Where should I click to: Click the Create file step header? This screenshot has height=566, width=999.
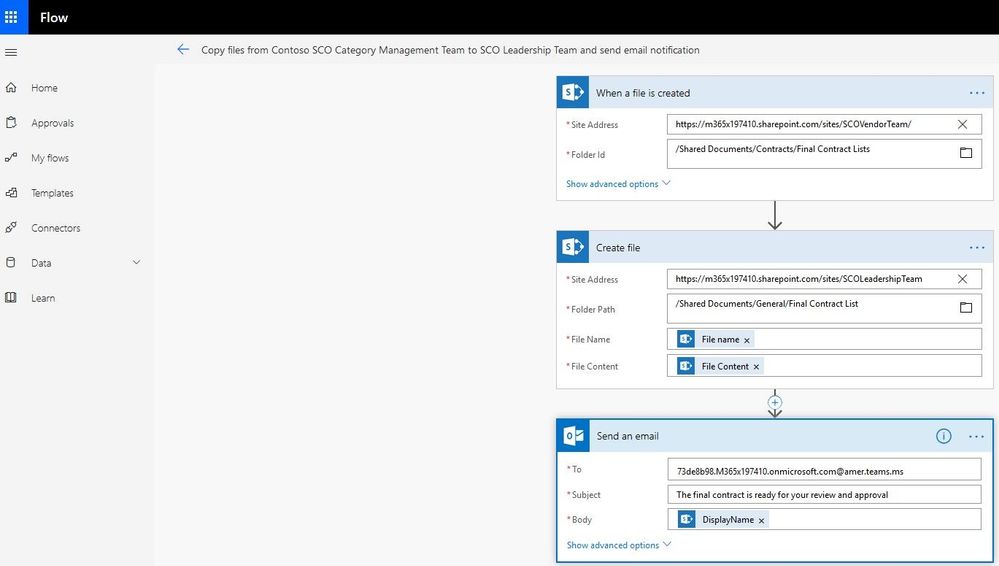[x=775, y=247]
